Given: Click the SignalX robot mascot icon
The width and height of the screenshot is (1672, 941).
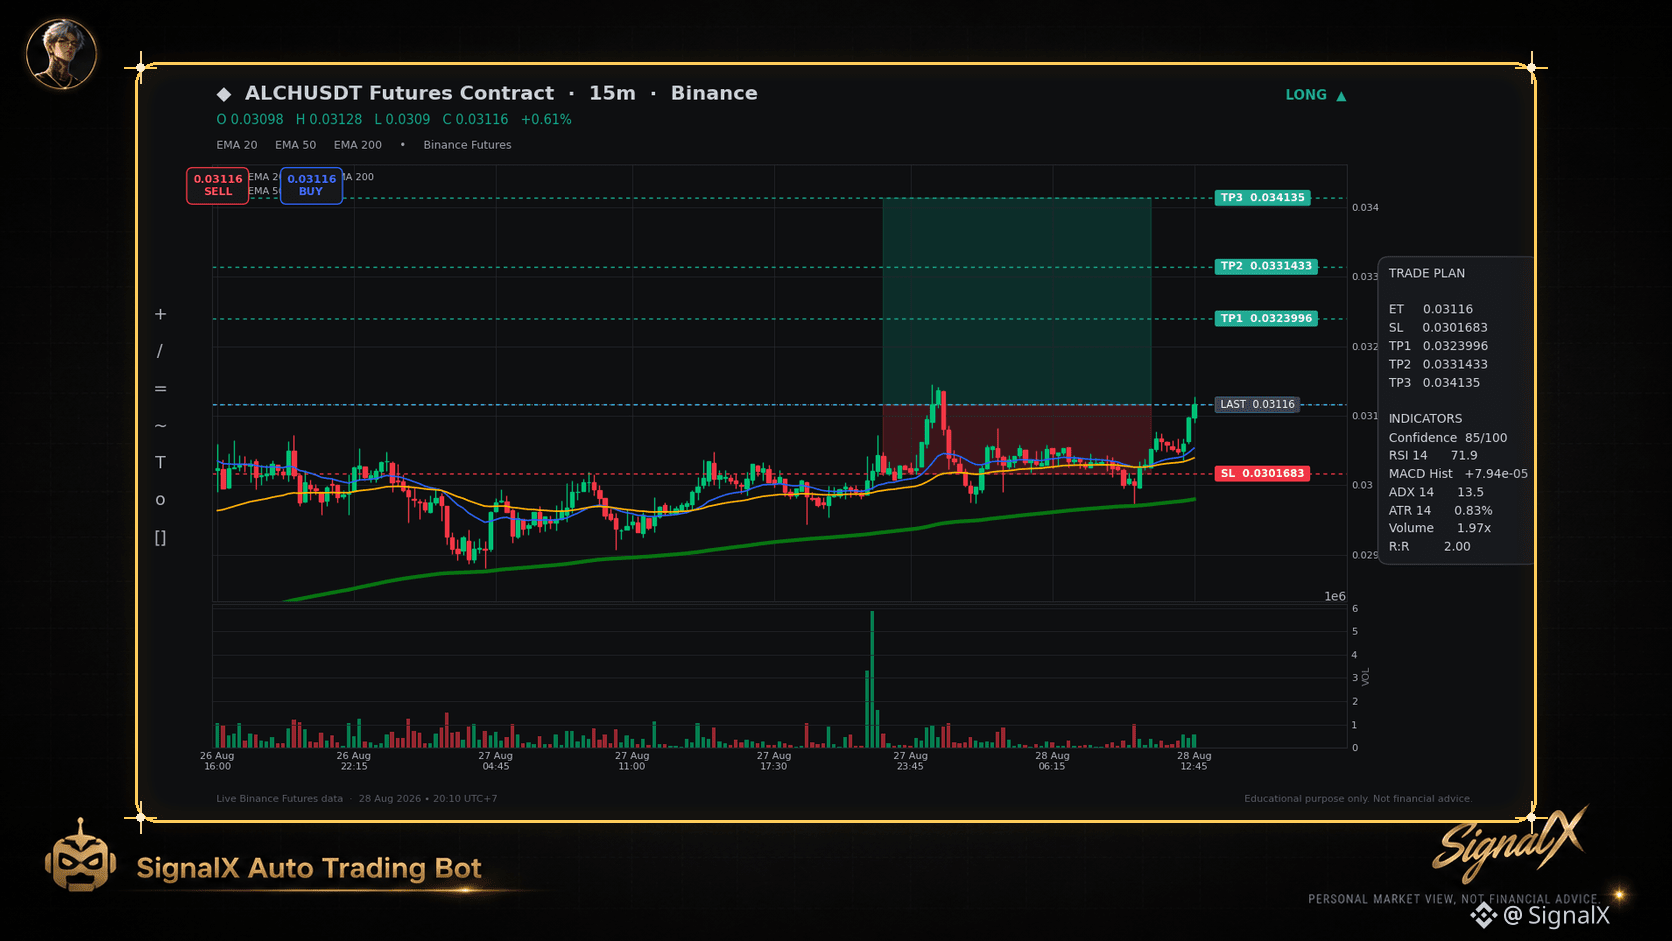Looking at the screenshot, I should [80, 857].
